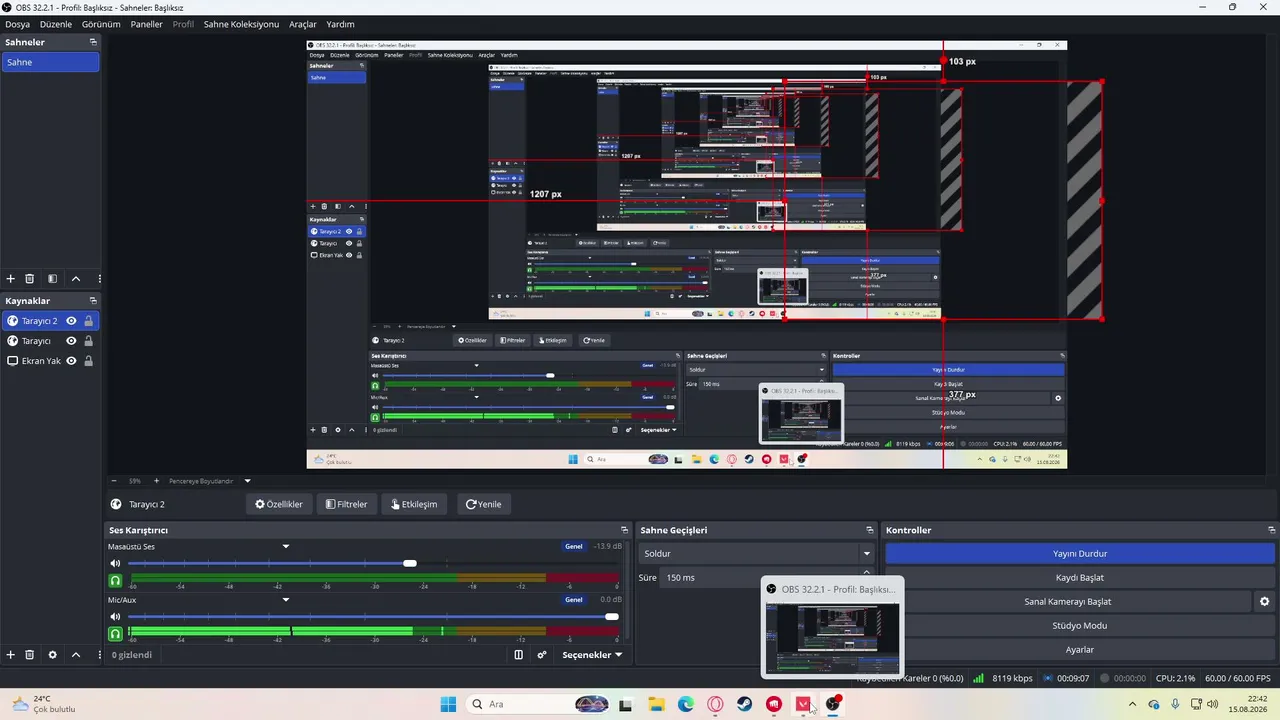Remove the selected source in Kaynaklar panel
The image size is (1280, 720).
point(30,655)
